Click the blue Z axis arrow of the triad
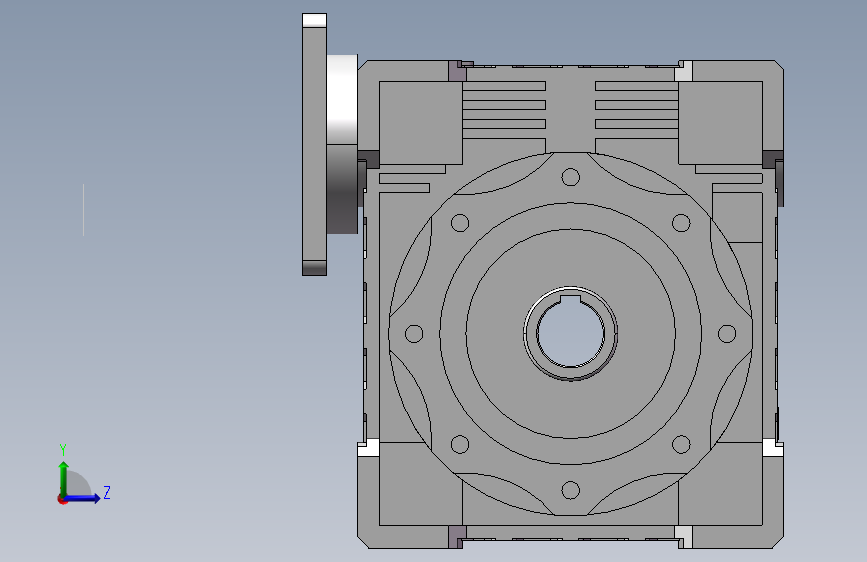Viewport: 867px width, 562px height. tap(83, 498)
